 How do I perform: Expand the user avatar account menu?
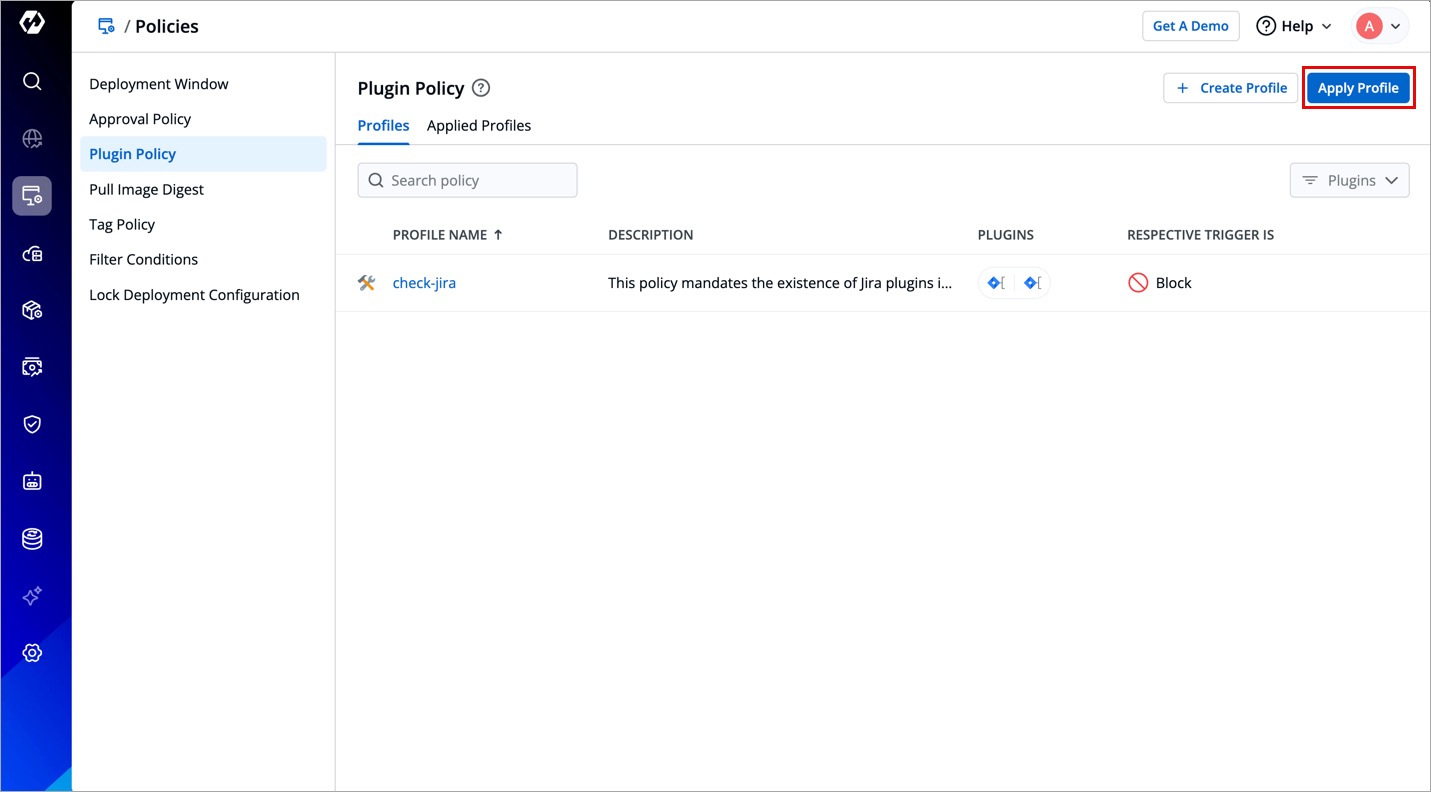click(1380, 26)
